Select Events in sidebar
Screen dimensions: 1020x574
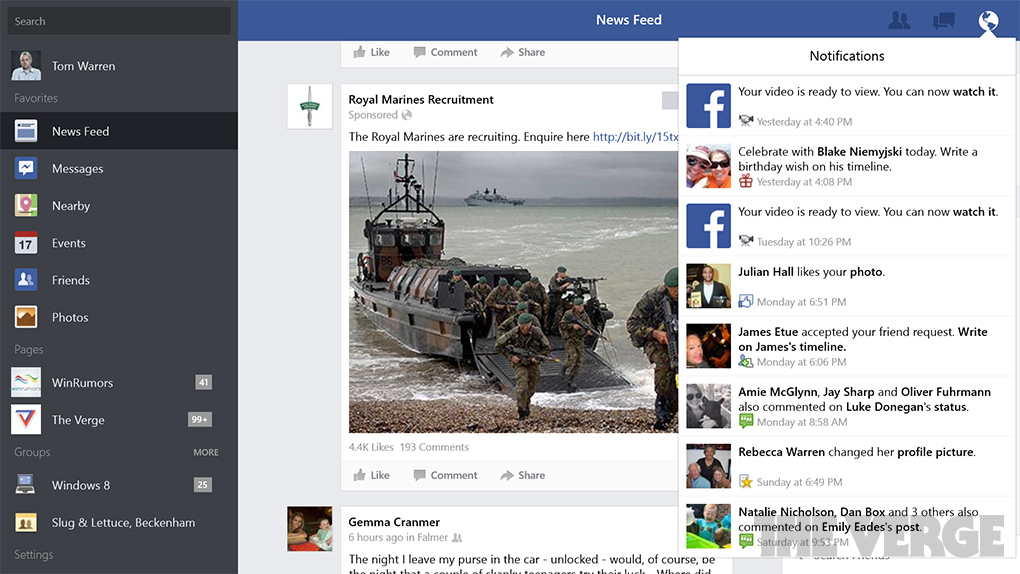119,243
